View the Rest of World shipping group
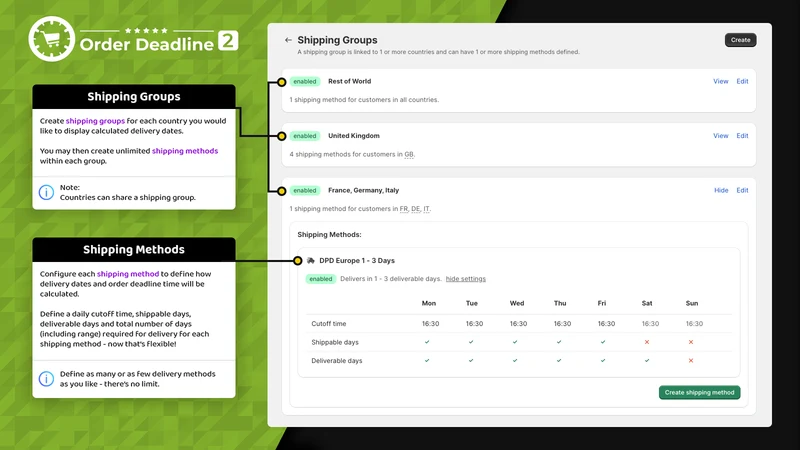Viewport: 800px width, 450px height. (720, 81)
